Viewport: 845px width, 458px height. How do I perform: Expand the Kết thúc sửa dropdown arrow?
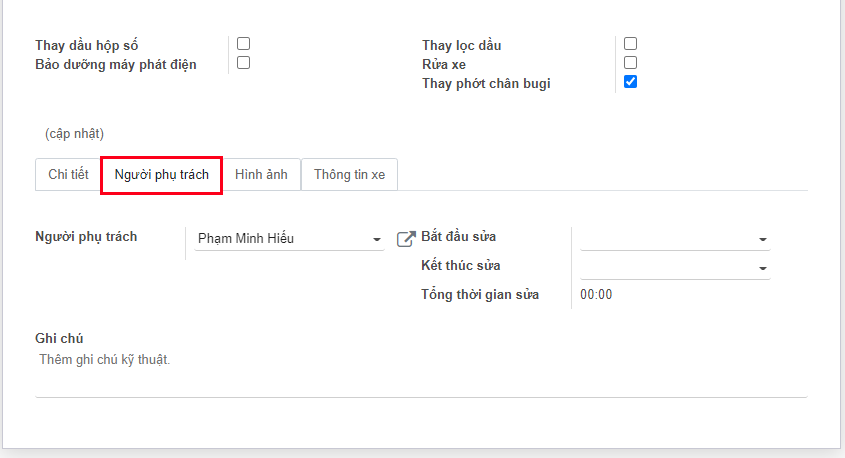[x=763, y=269]
